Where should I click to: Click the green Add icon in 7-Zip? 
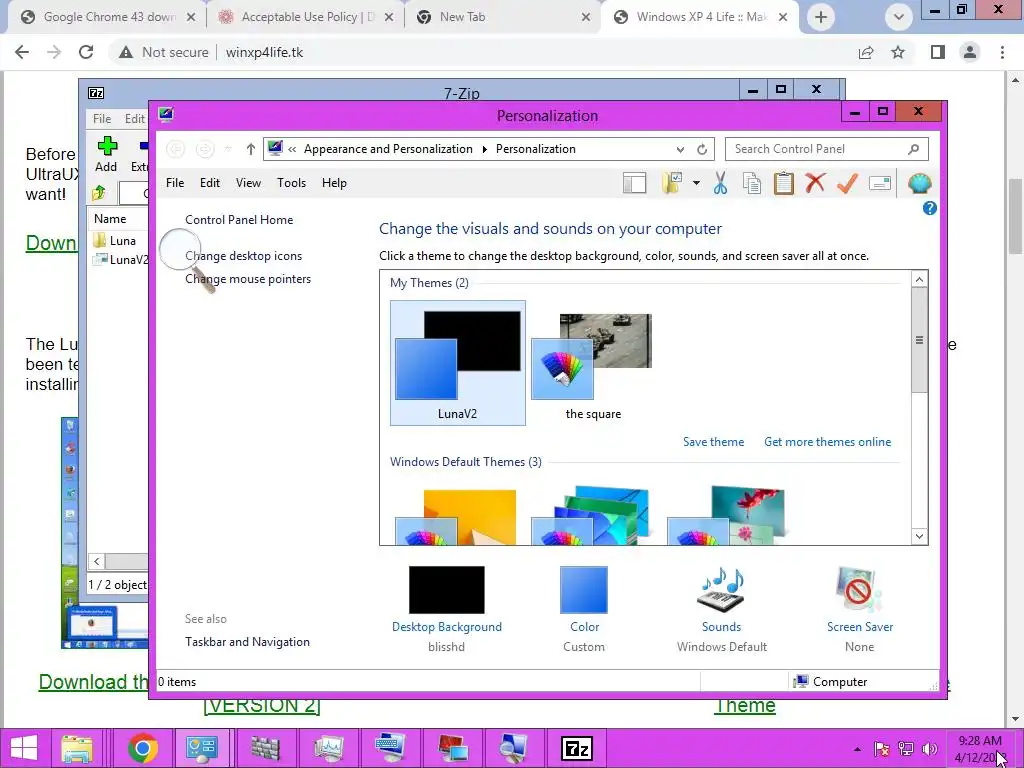pyautogui.click(x=107, y=146)
